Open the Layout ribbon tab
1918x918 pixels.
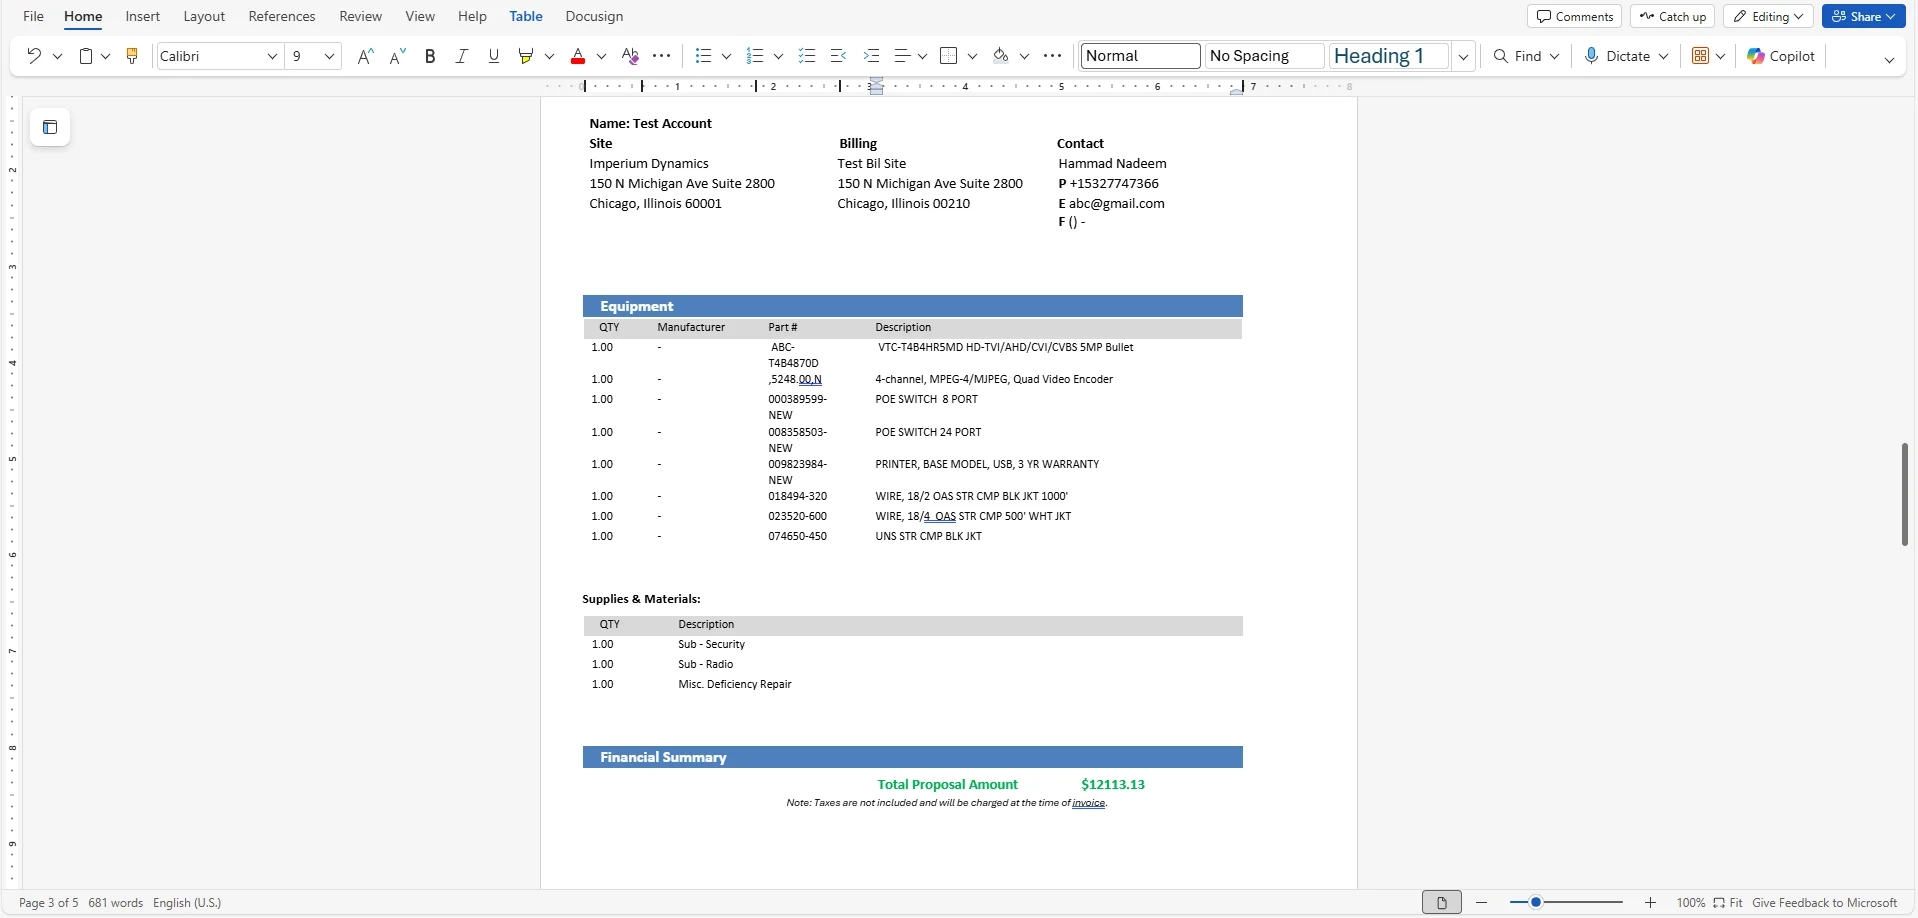click(204, 16)
